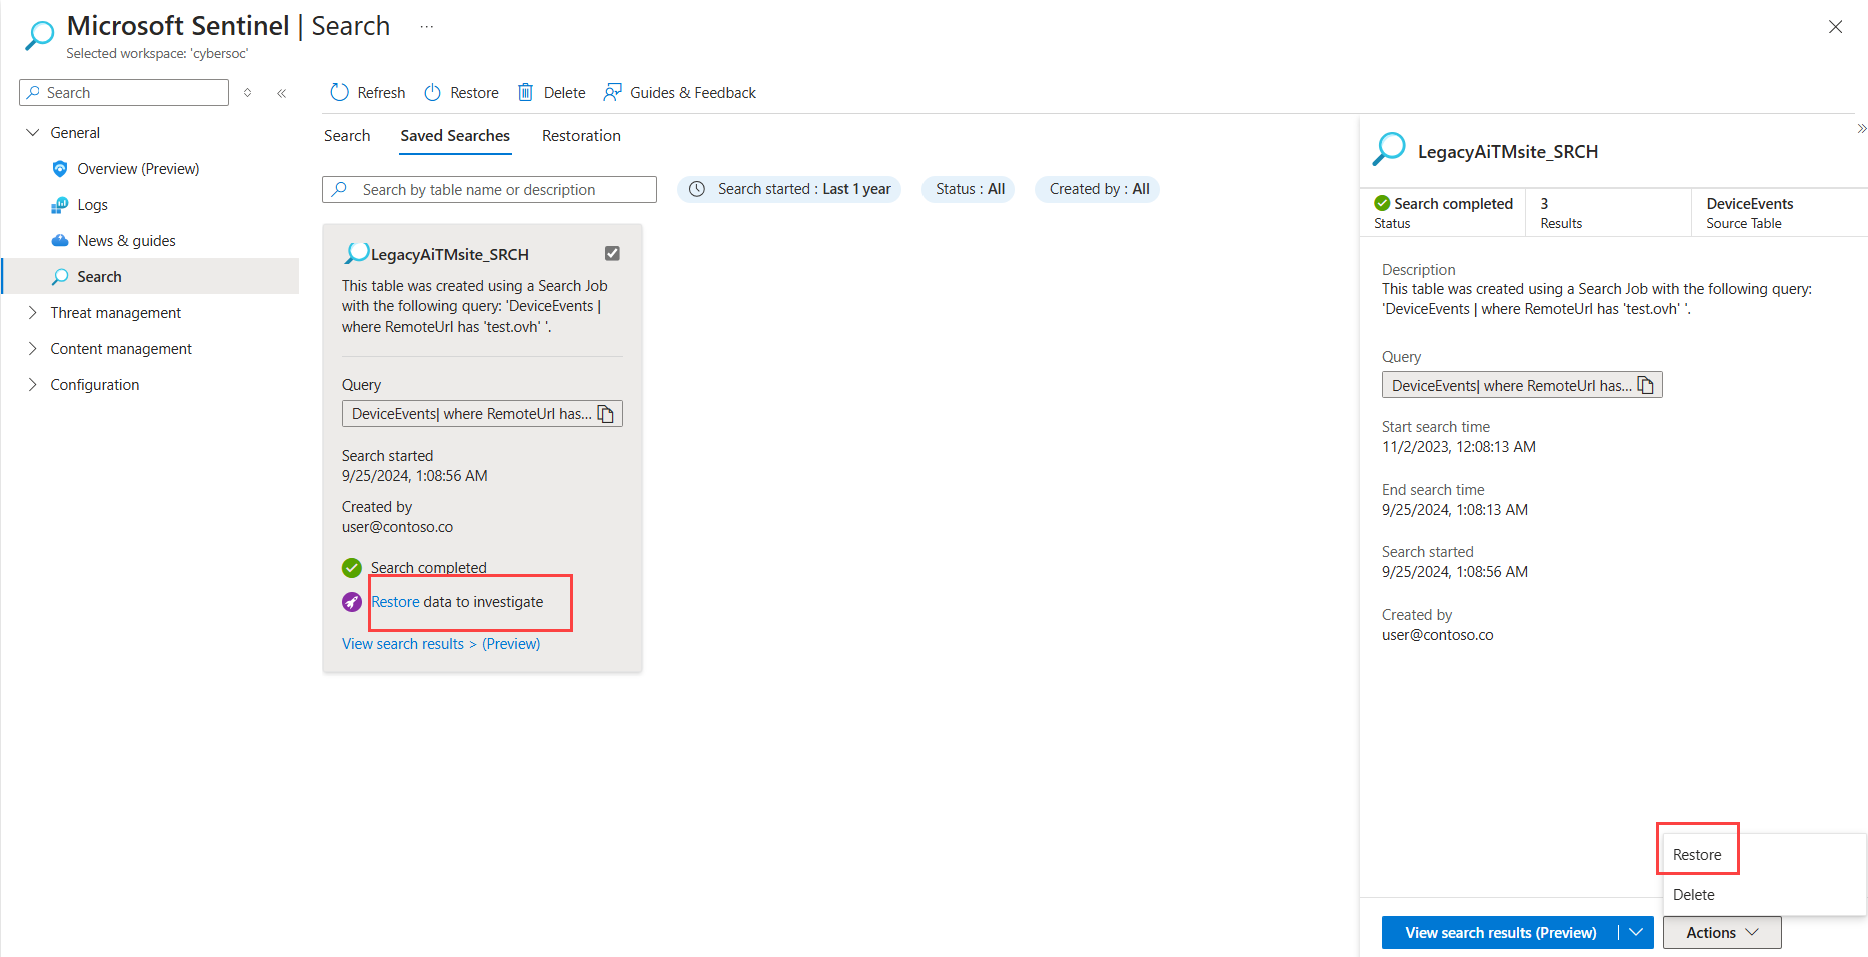This screenshot has height=957, width=1868.
Task: Open the Status: All filter
Action: point(968,188)
